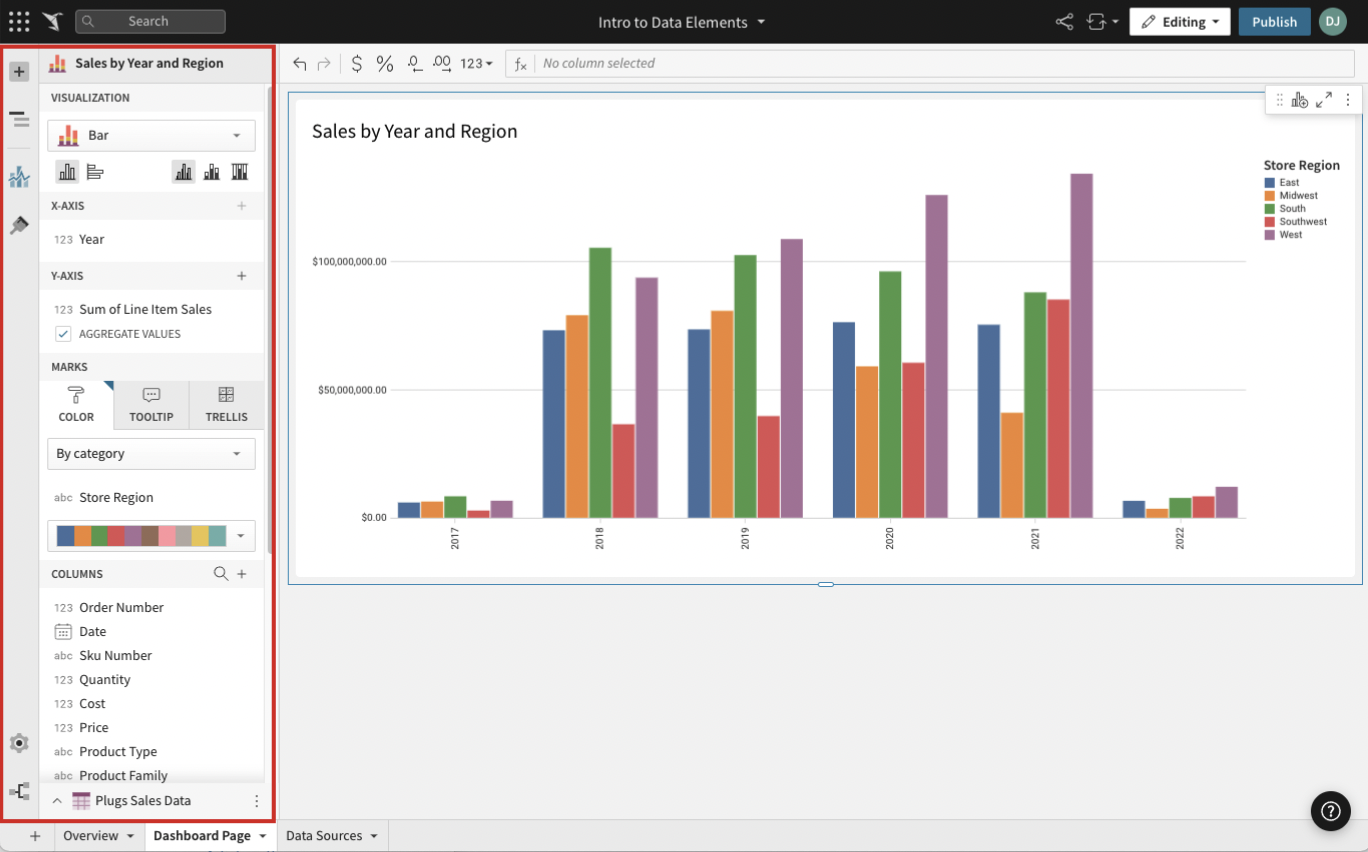This screenshot has height=852, width=1368.
Task: Open the color palette swatch picker
Action: pos(151,536)
